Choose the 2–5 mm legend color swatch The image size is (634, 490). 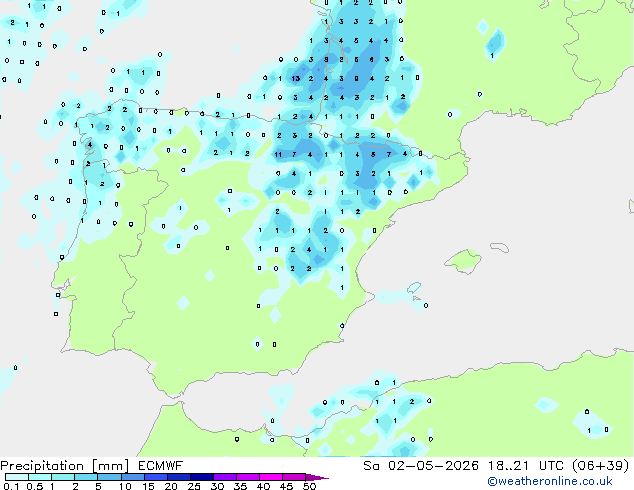86,477
